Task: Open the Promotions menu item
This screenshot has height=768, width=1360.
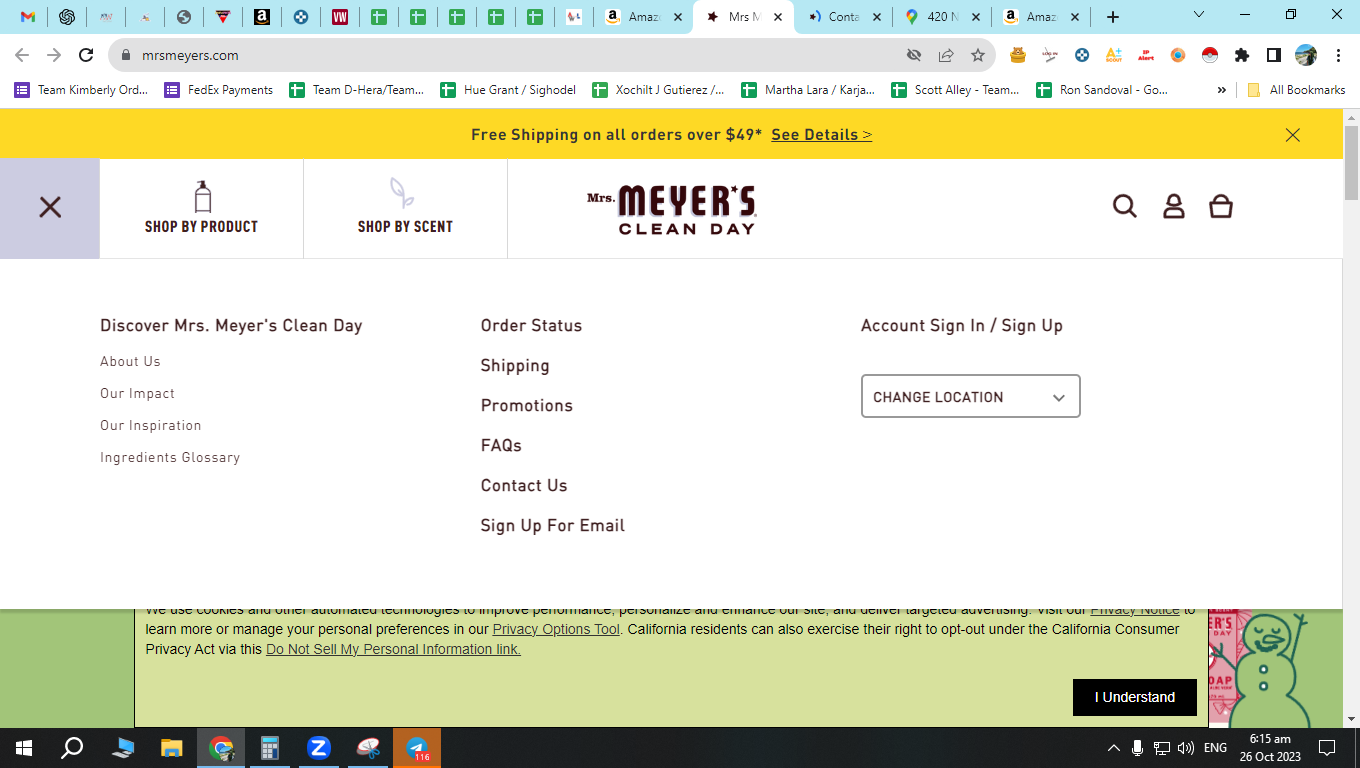Action: click(x=527, y=405)
